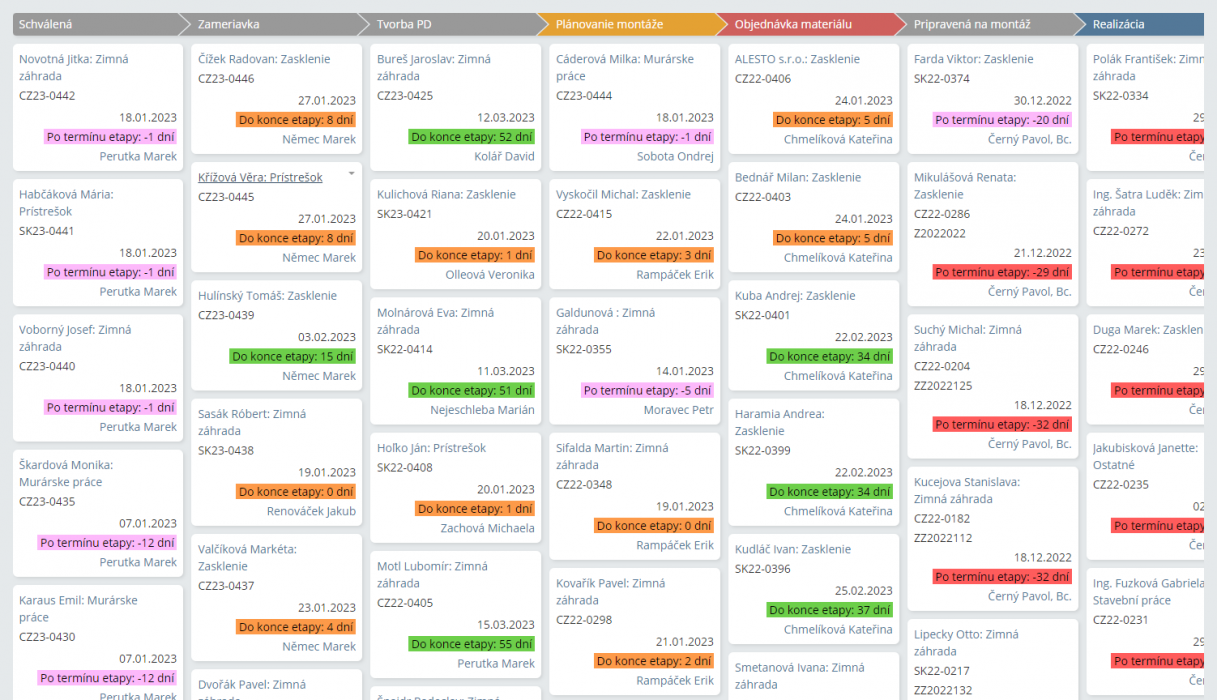The image size is (1217, 700).
Task: Open Farda Viktor: Zasklenie card title
Action: pyautogui.click(x=974, y=59)
